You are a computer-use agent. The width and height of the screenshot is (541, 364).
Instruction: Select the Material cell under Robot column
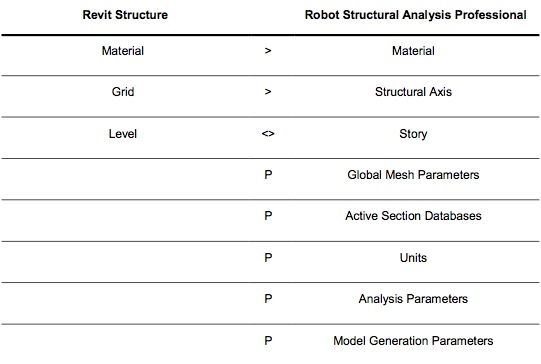pos(413,51)
